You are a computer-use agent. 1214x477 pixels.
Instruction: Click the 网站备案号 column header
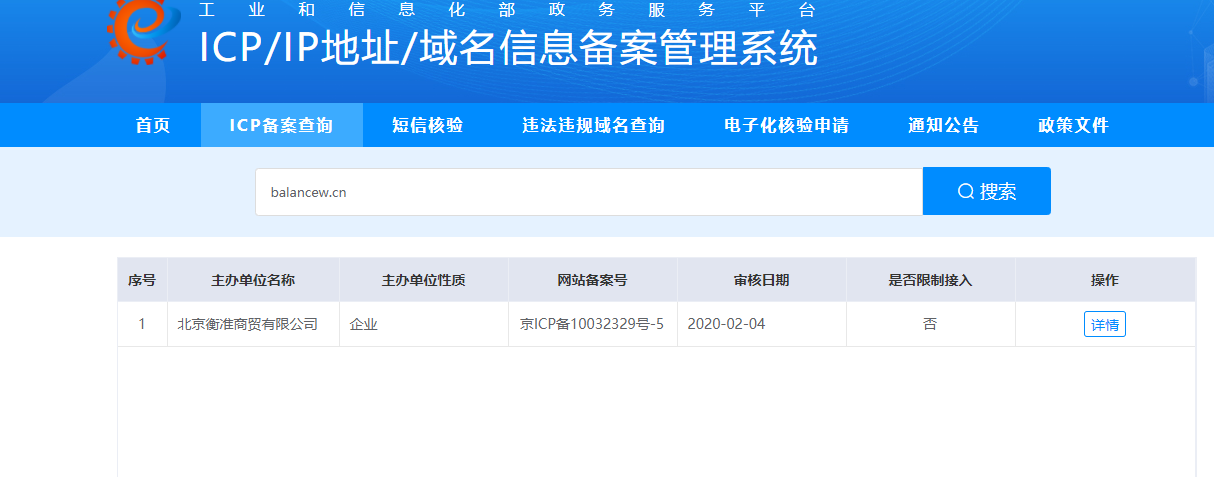pos(592,281)
